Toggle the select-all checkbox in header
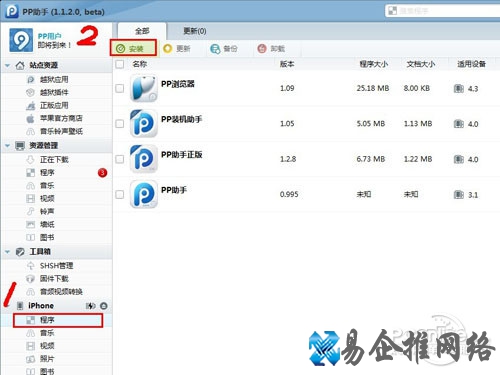The image size is (500, 375). click(x=119, y=64)
